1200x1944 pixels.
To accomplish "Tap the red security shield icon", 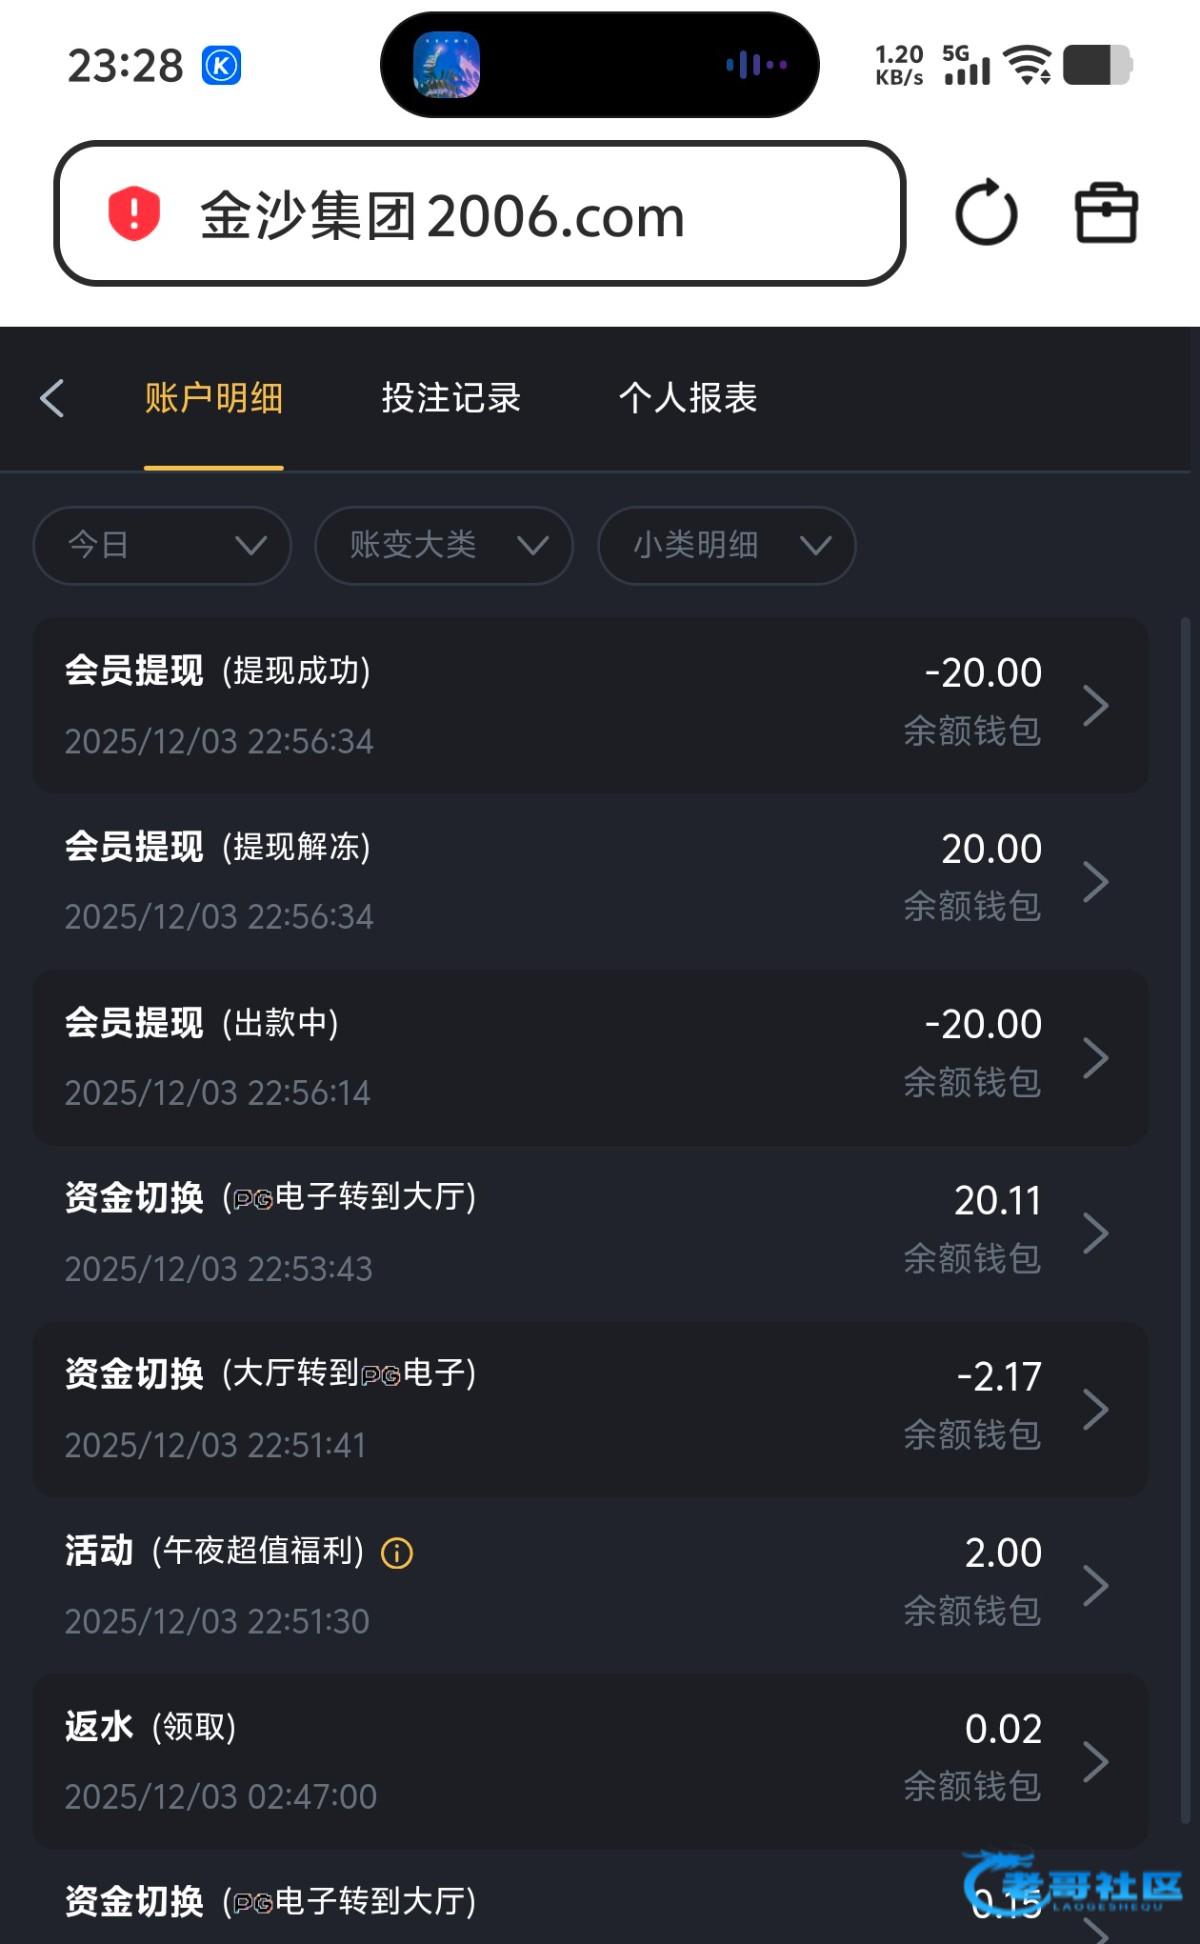I will coord(134,213).
